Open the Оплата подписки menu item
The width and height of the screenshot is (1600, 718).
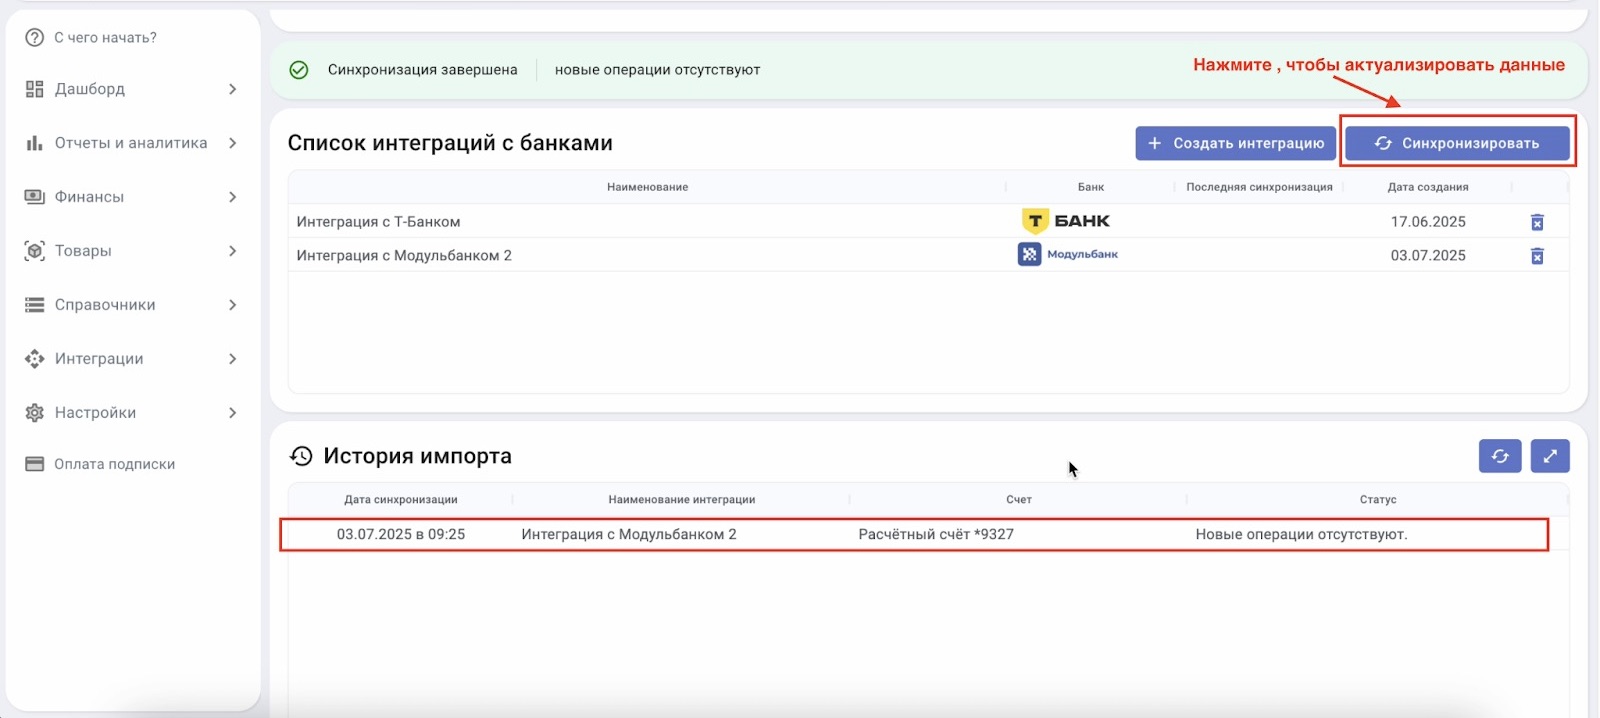click(x=114, y=464)
